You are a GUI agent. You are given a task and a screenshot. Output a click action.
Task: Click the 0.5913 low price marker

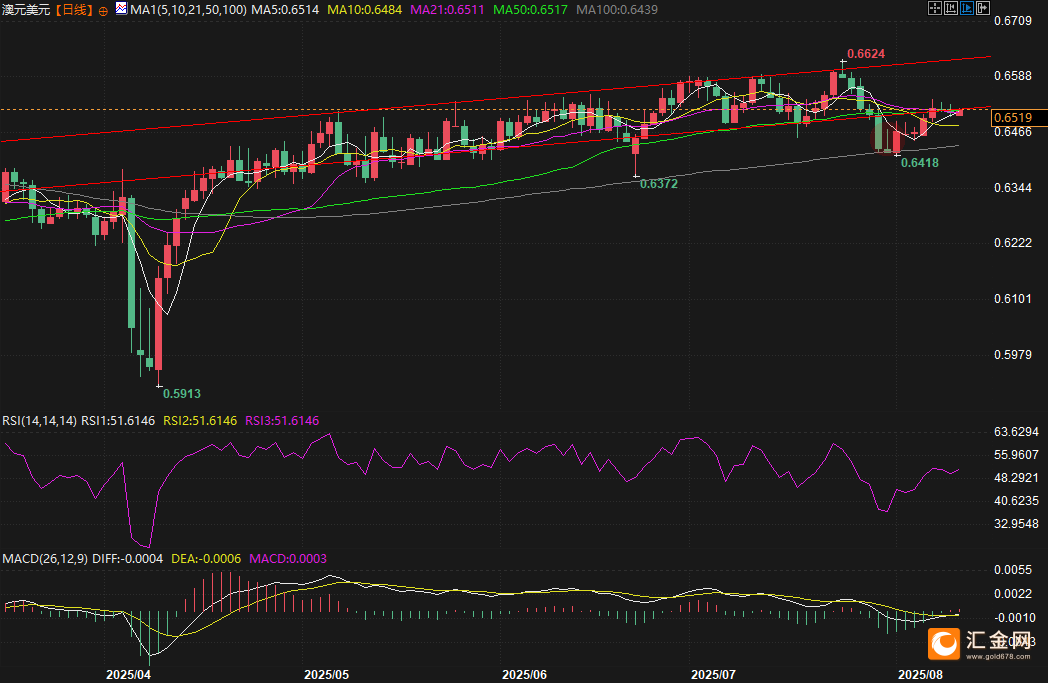[x=179, y=394]
